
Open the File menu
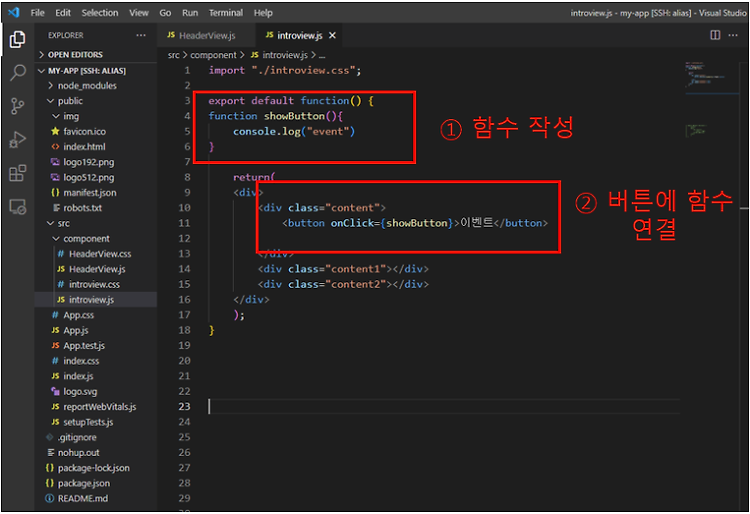(37, 13)
